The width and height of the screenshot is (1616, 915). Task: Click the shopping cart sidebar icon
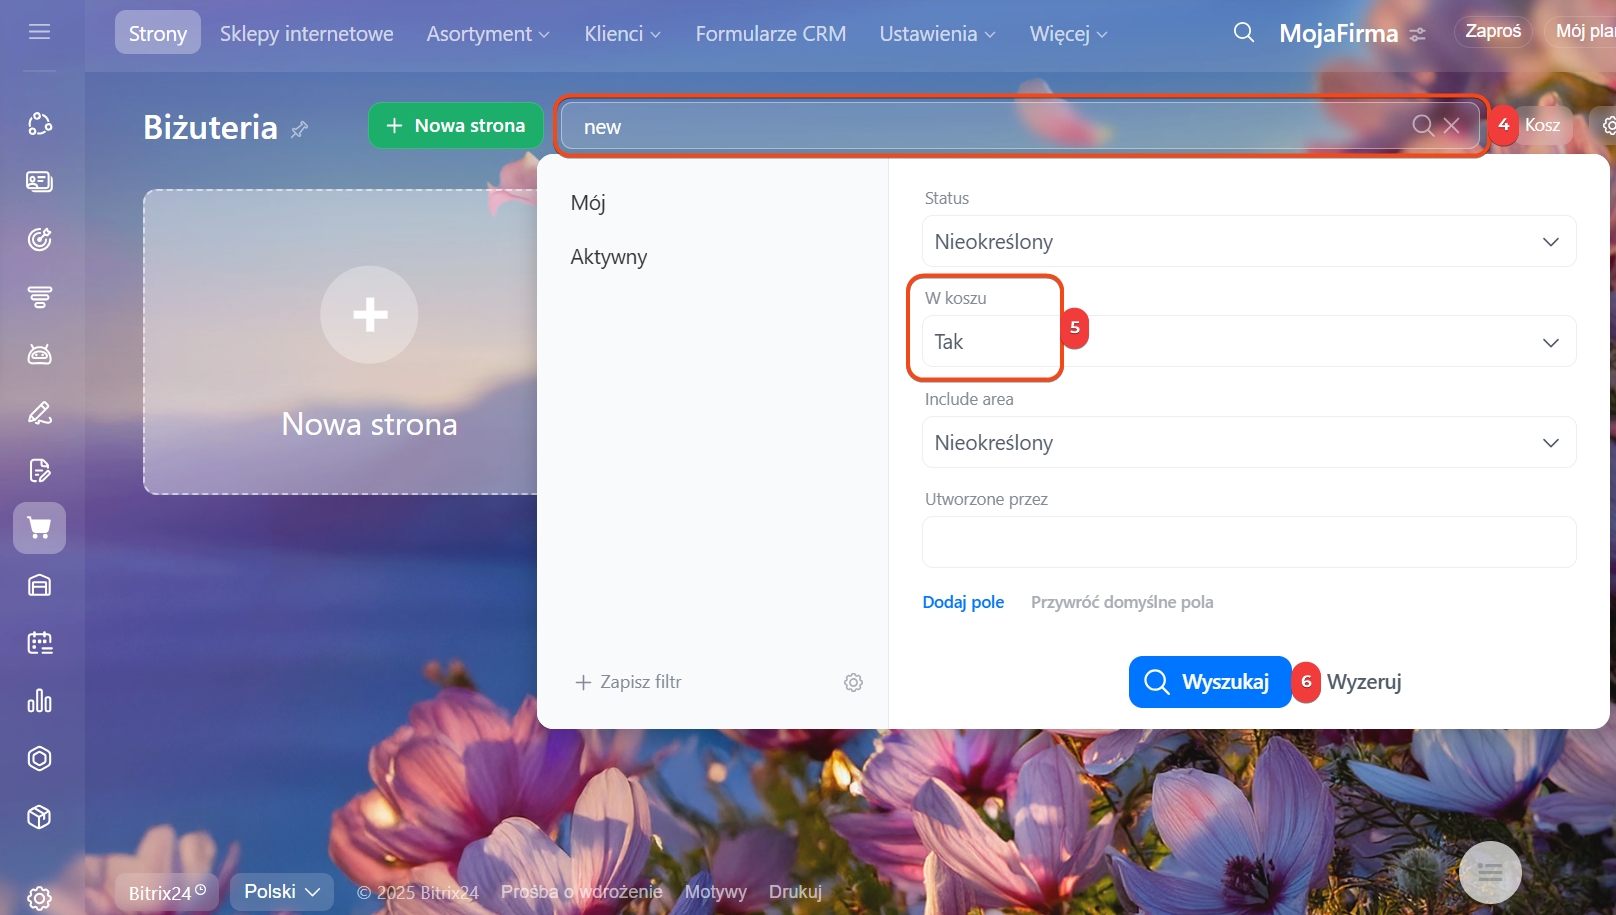(39, 528)
